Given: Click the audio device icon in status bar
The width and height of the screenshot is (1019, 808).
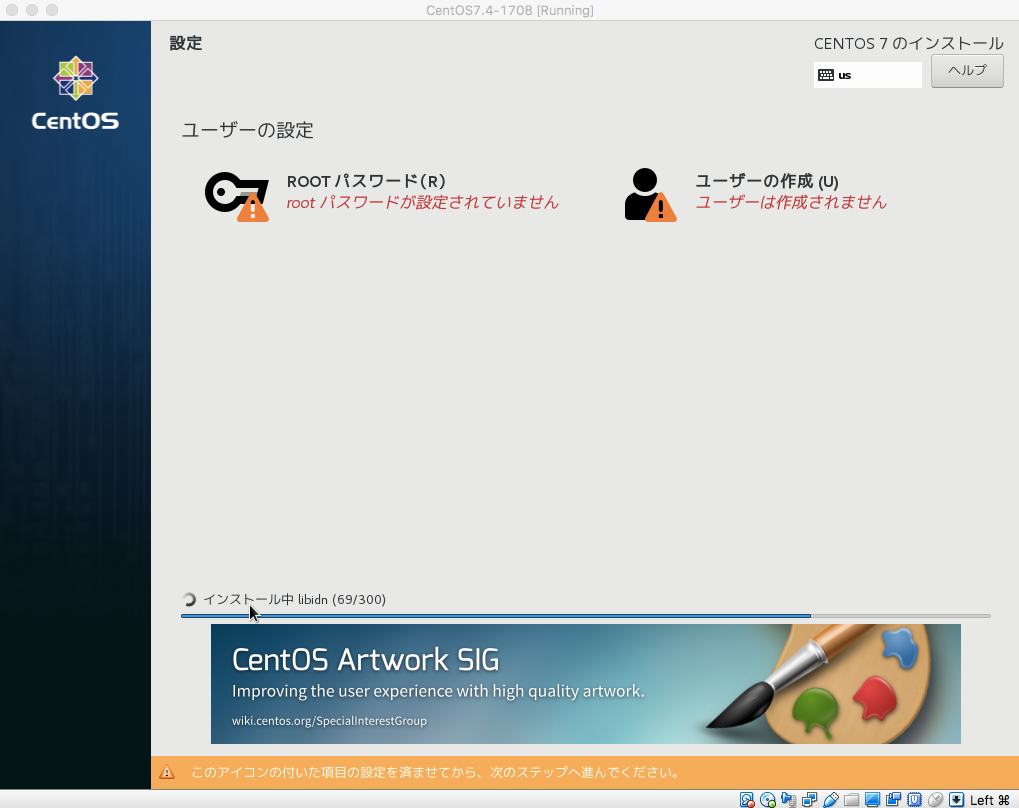Looking at the screenshot, I should 789,800.
